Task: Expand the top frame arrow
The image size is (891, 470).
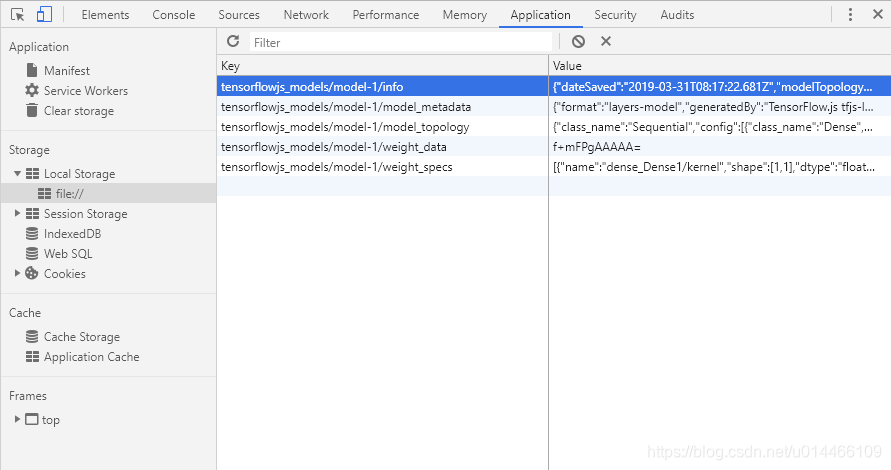Action: pos(17,419)
